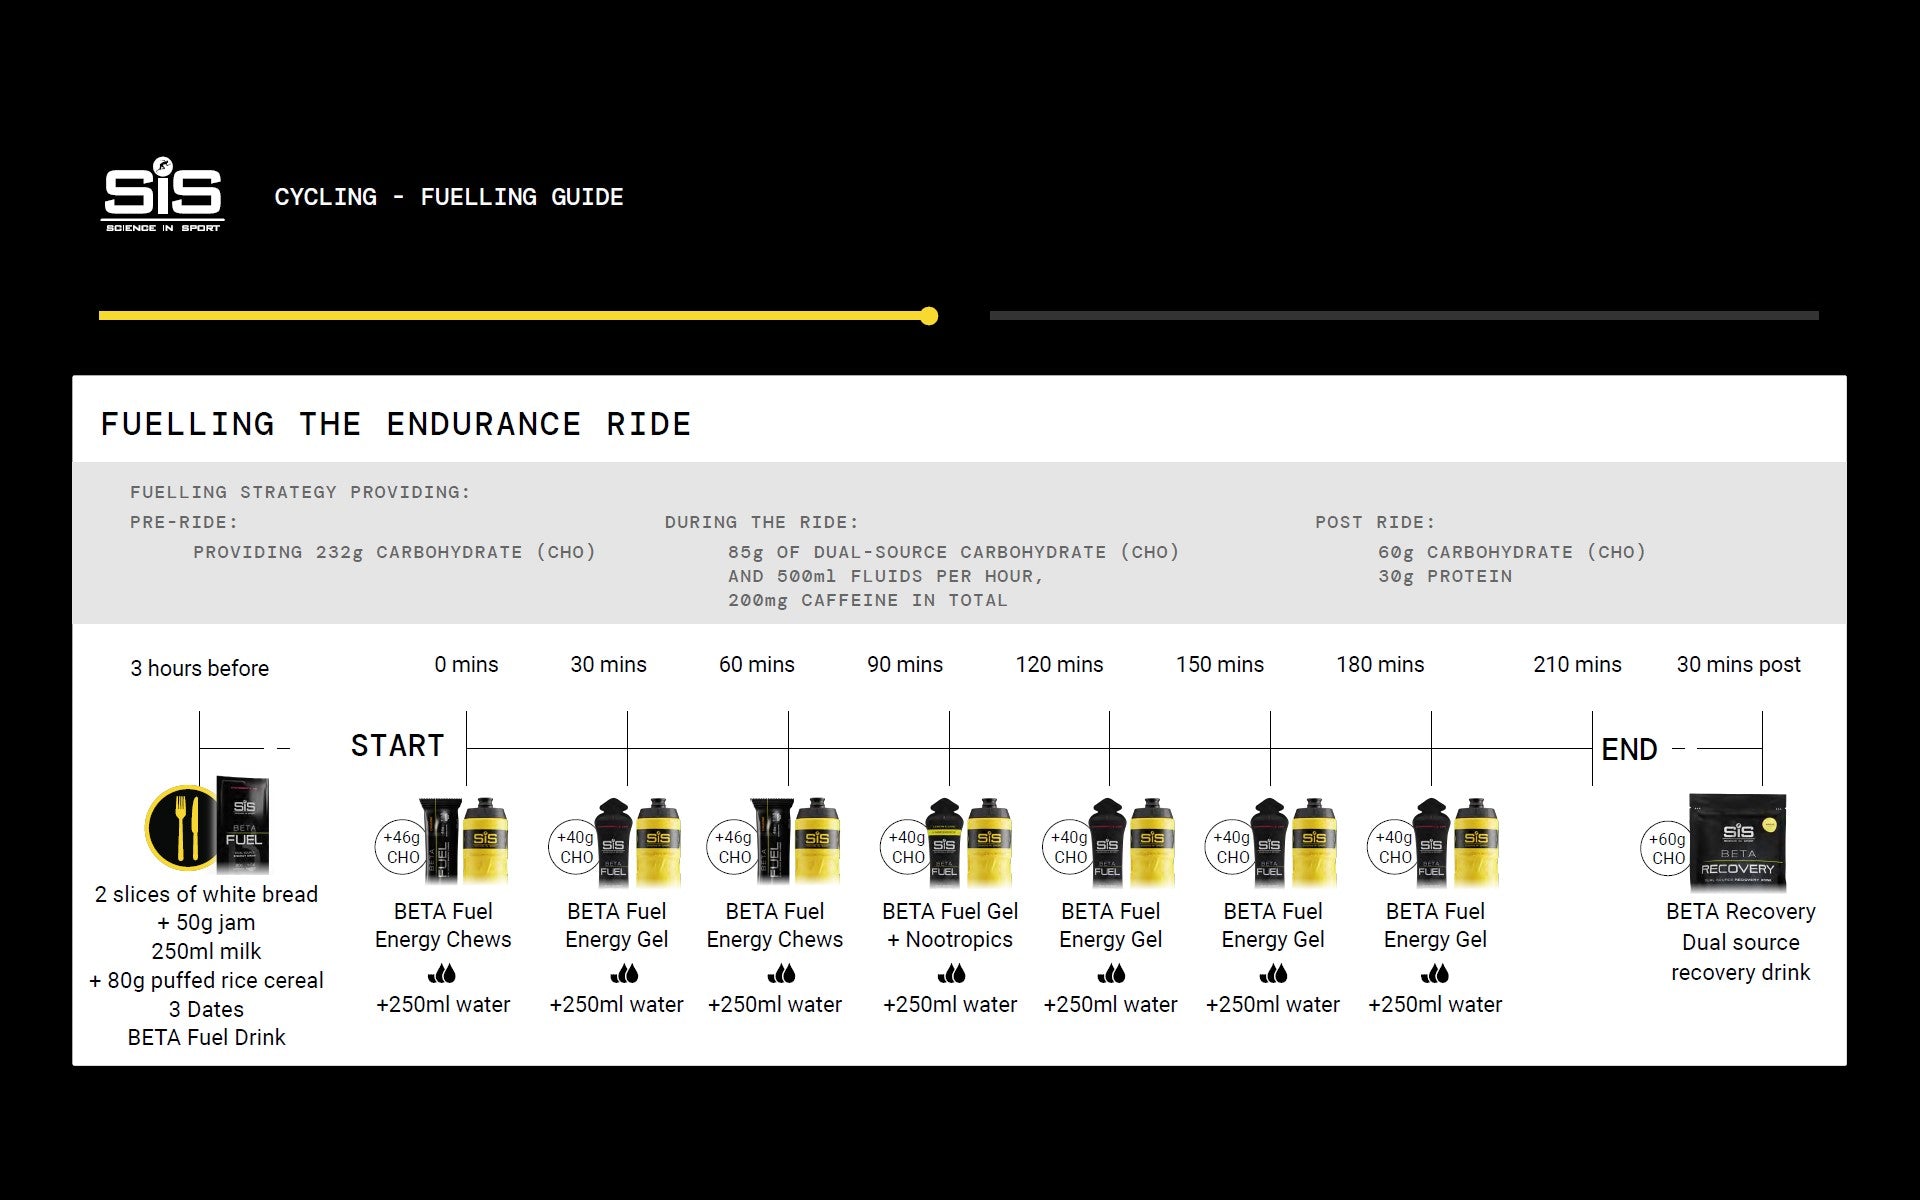Click the 30 mins post timeline label
Image resolution: width=1920 pixels, height=1200 pixels.
click(x=1738, y=664)
